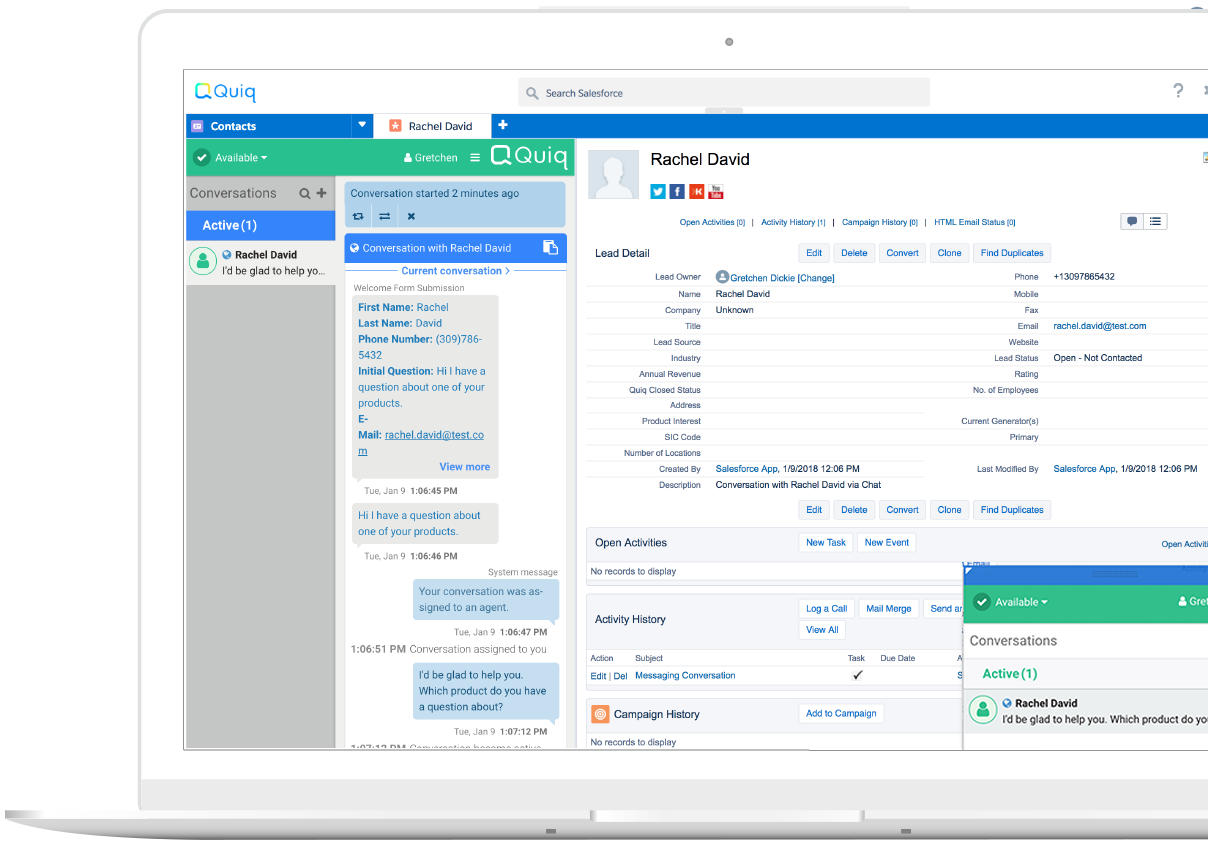
Task: Click the Log a Call button
Action: click(x=827, y=609)
